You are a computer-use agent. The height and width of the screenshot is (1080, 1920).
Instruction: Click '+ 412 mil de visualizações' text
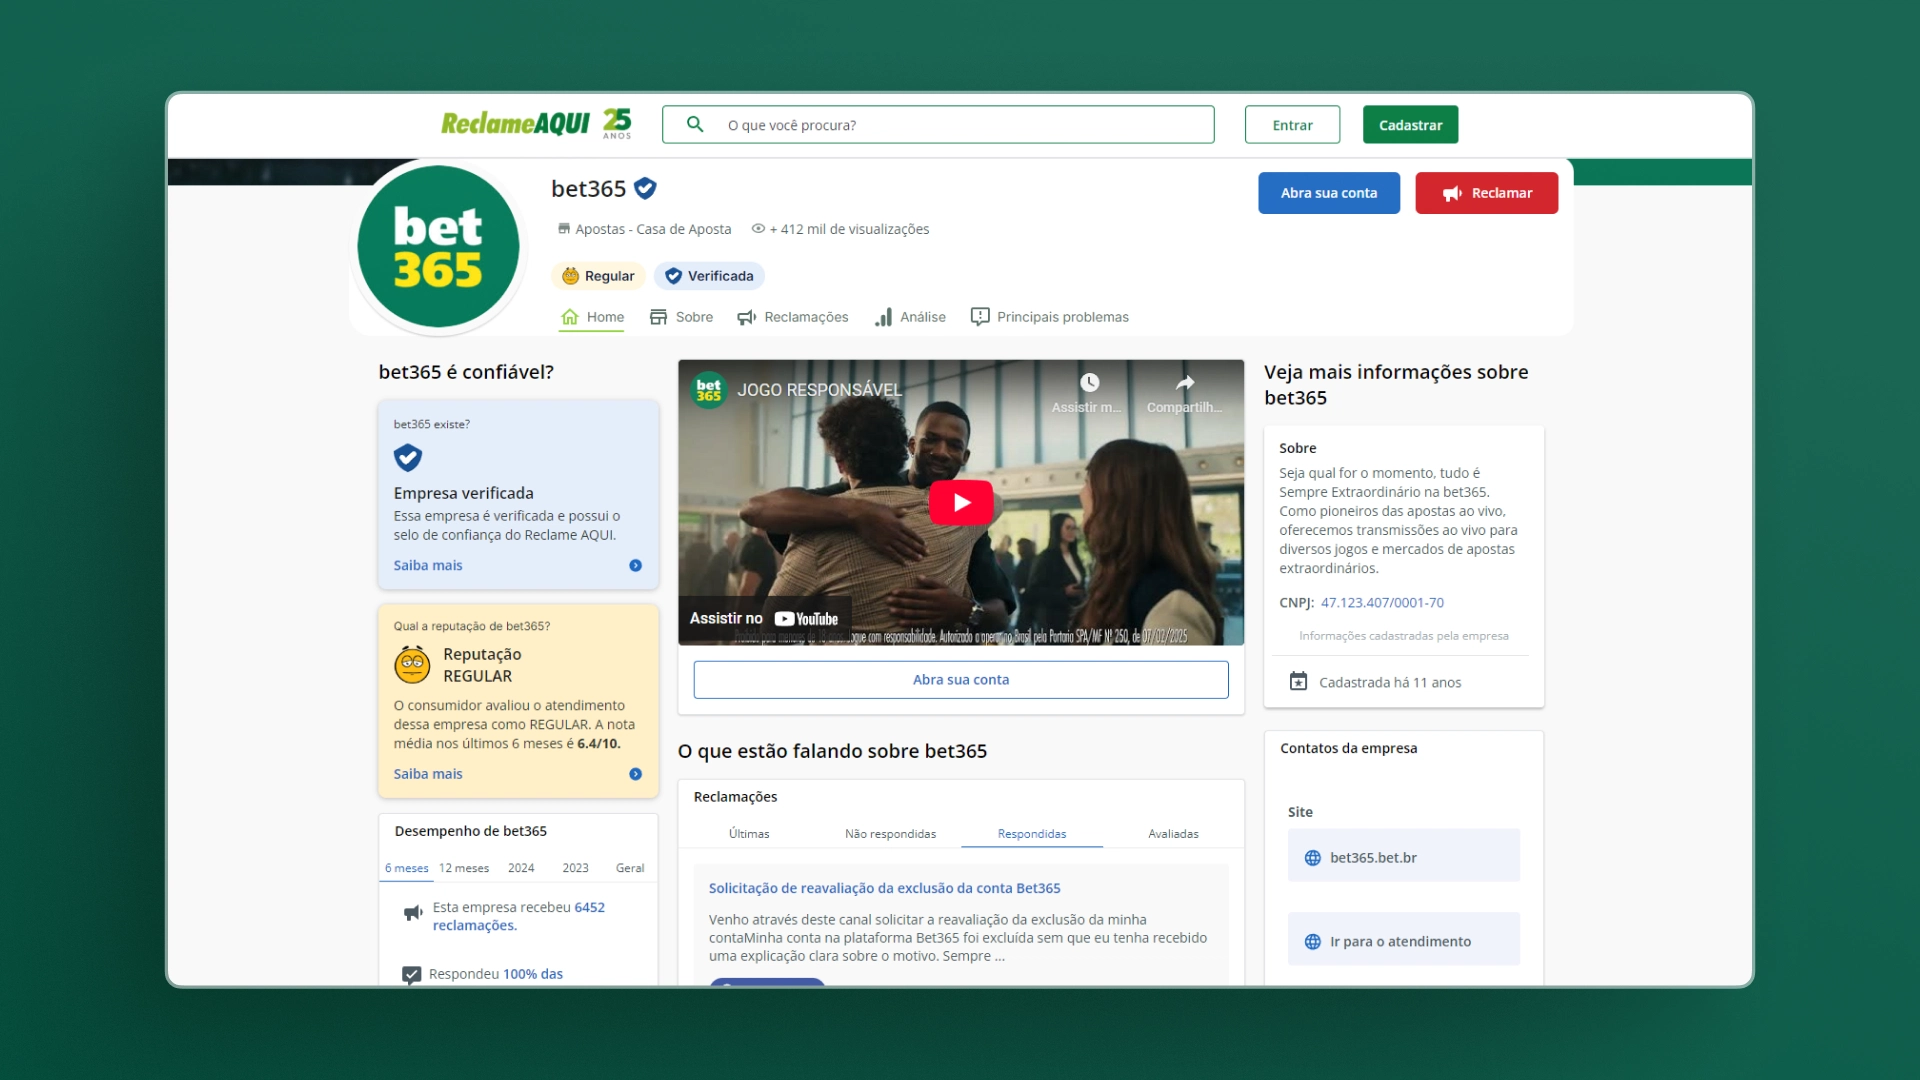[849, 229]
